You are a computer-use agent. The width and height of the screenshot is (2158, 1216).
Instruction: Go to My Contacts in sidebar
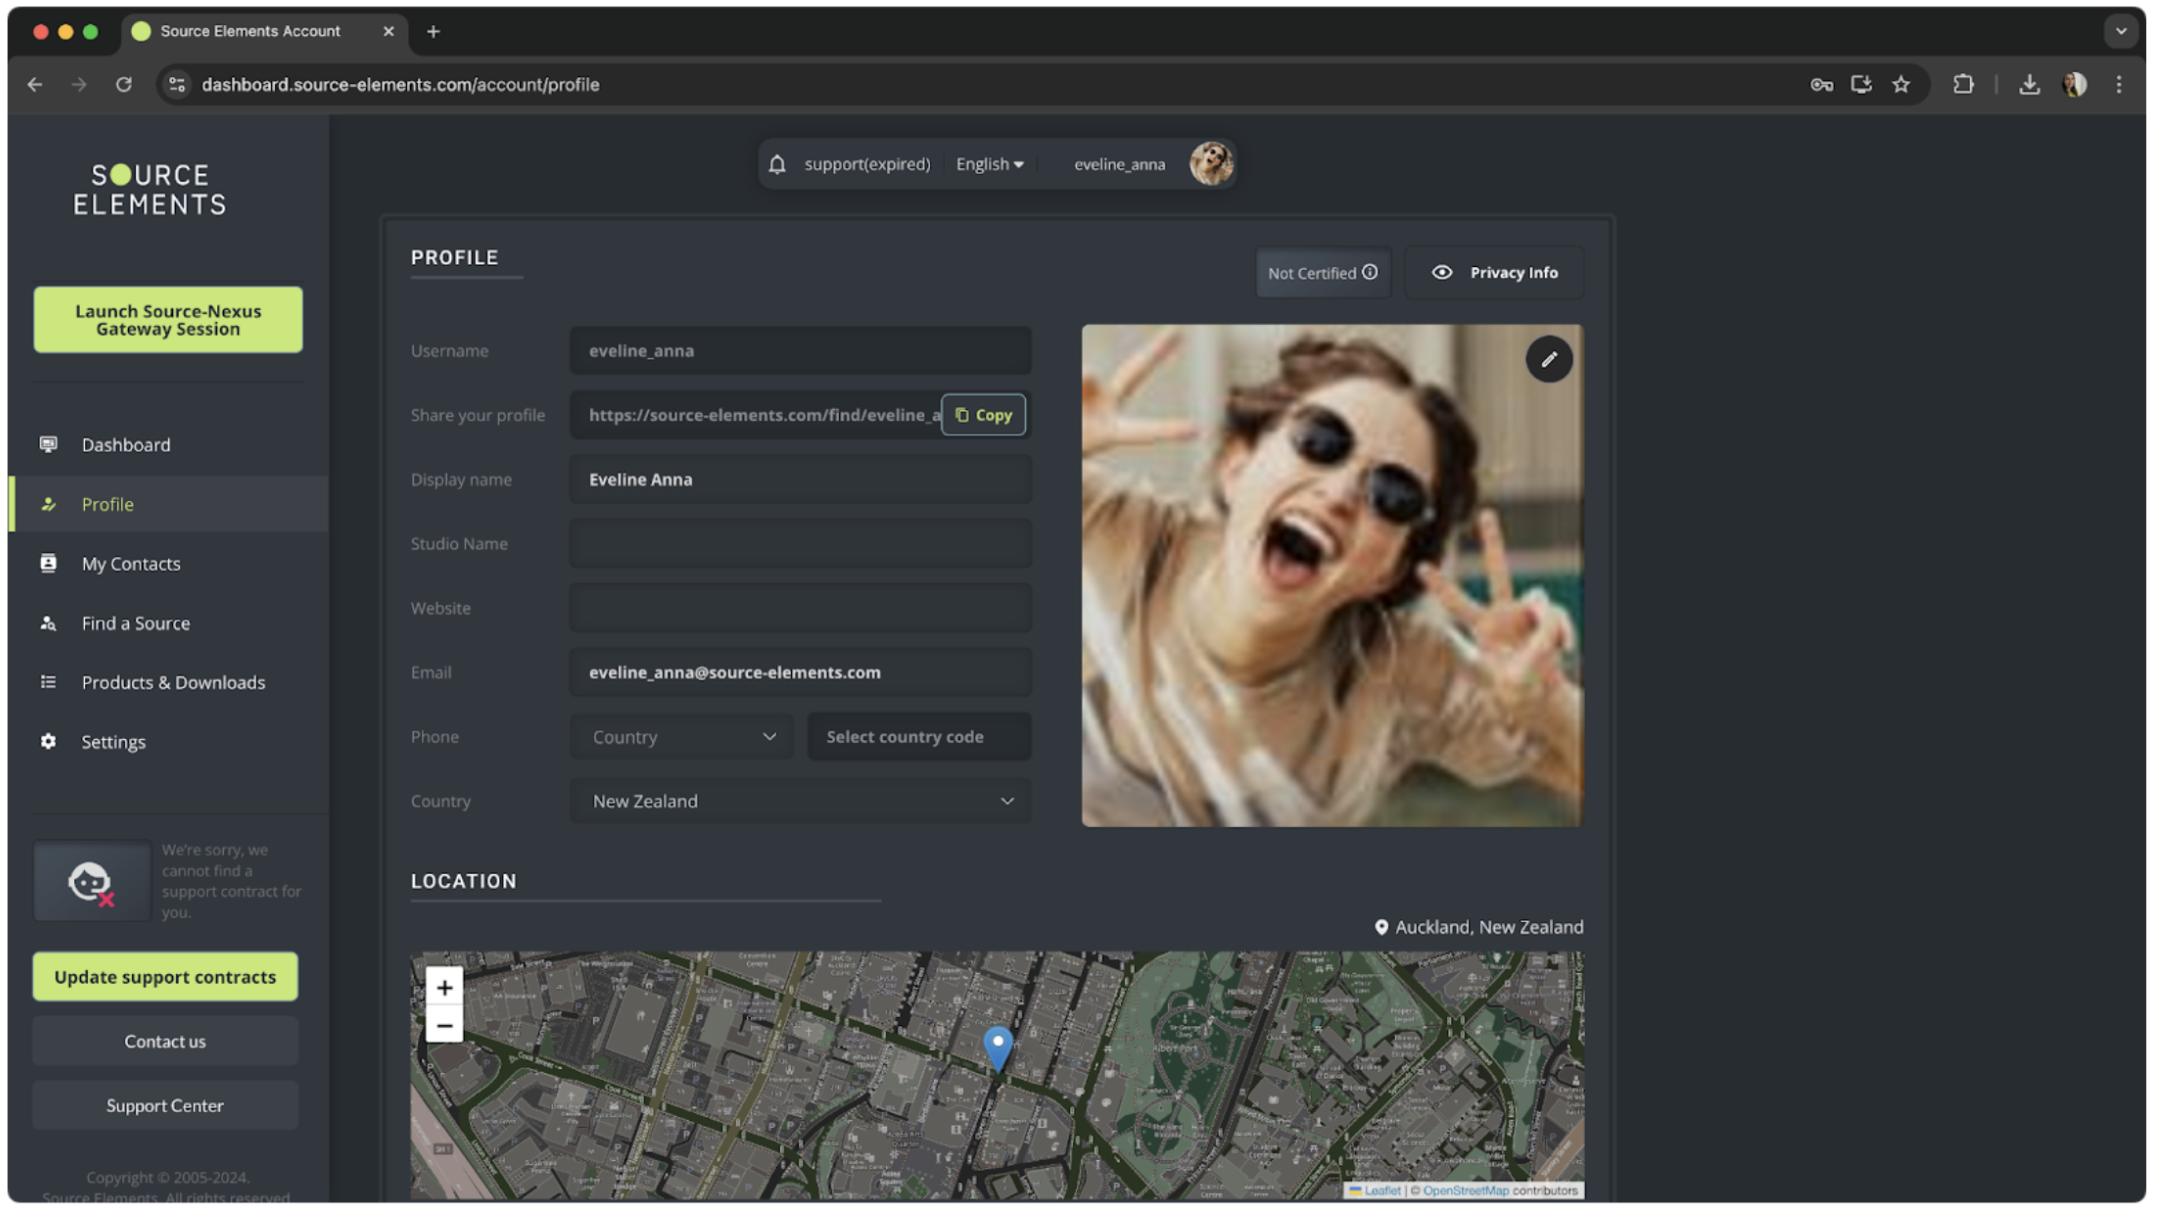point(131,564)
